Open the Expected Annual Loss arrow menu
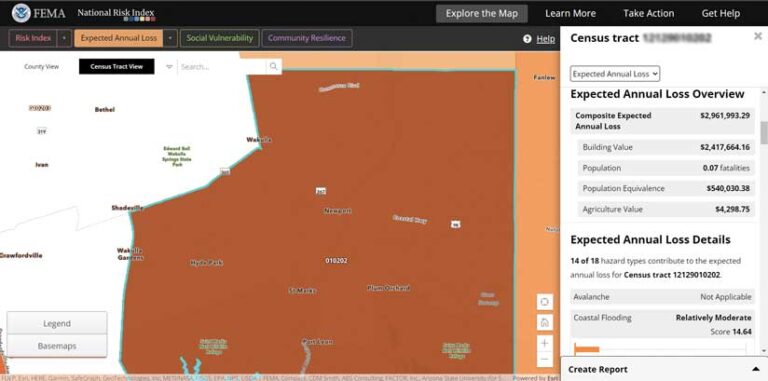Viewport: 768px width, 381px height. (170, 38)
